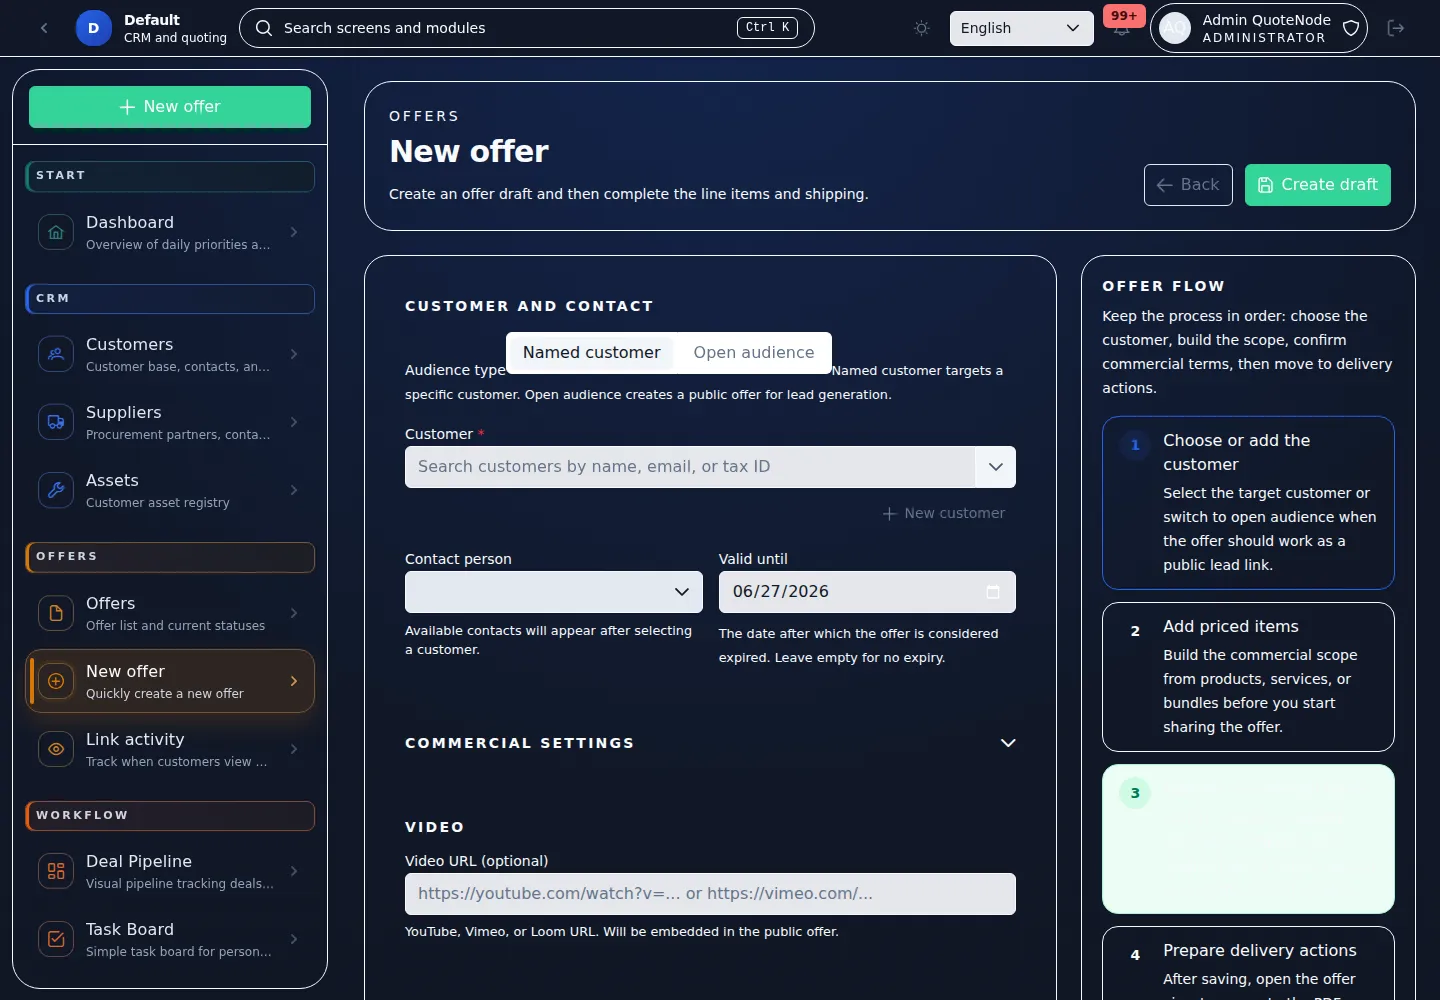1440x1000 pixels.
Task: Click the Video URL input field
Action: pos(710,894)
